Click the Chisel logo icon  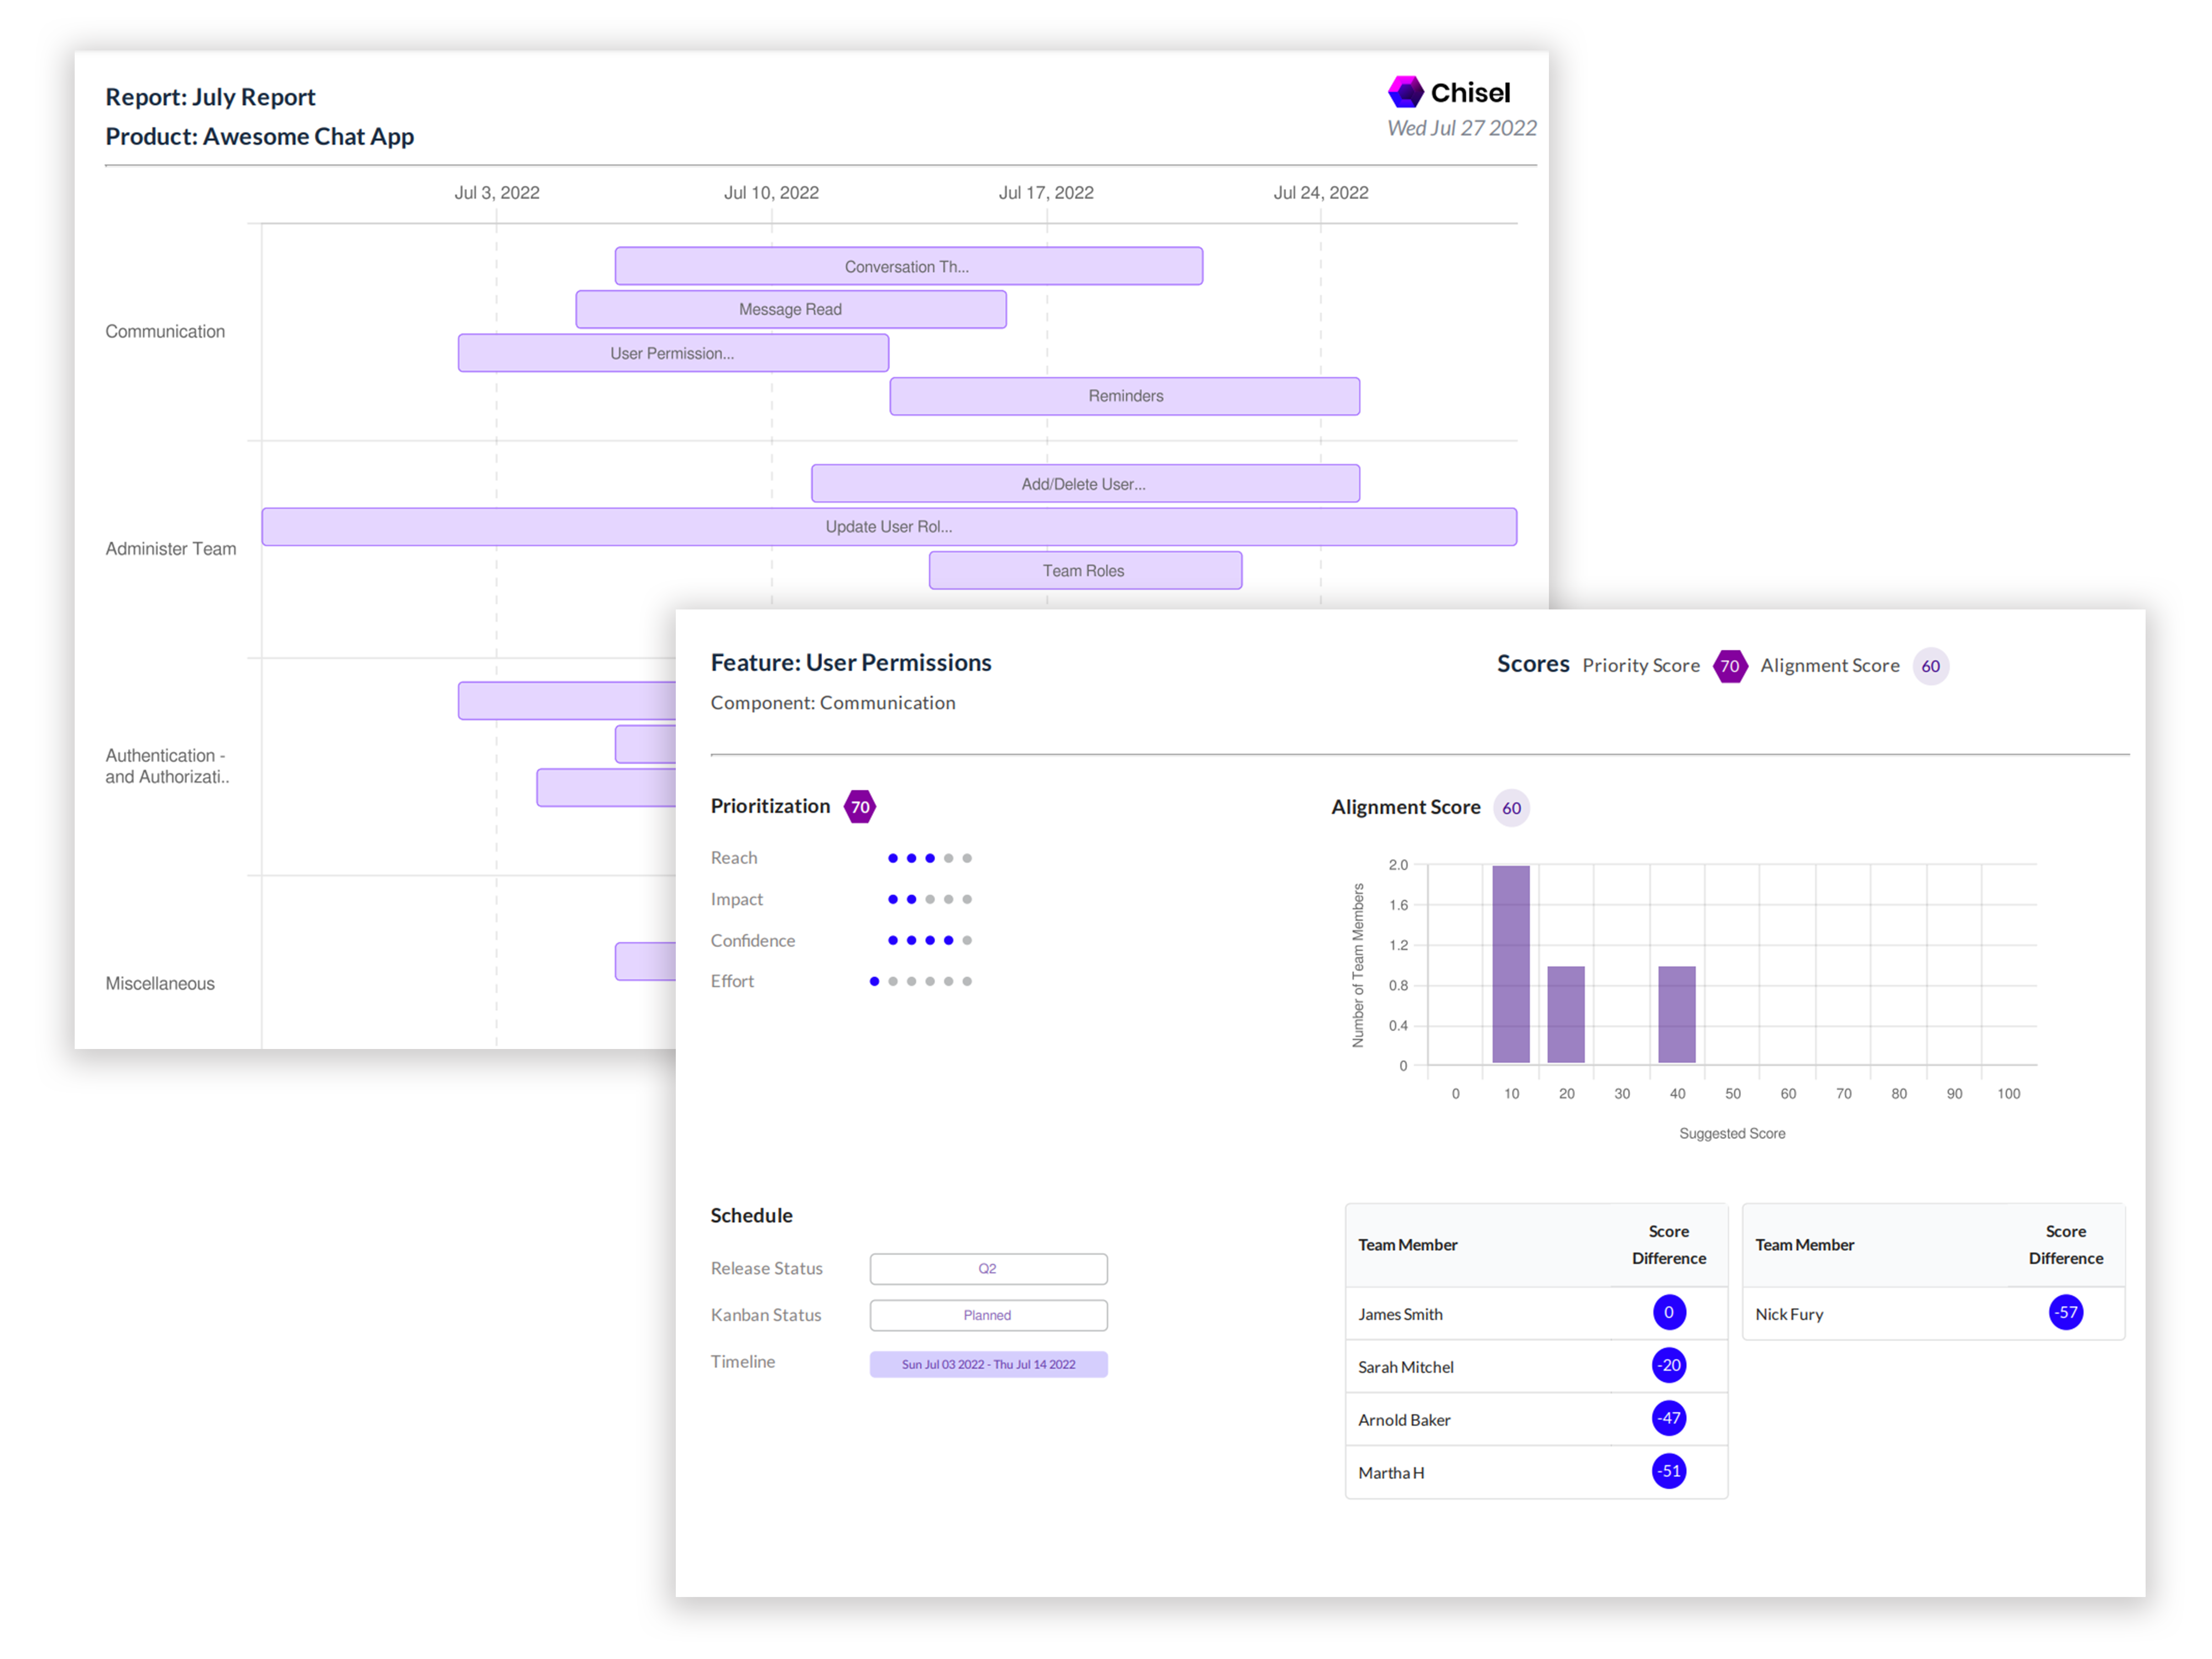coord(1405,92)
